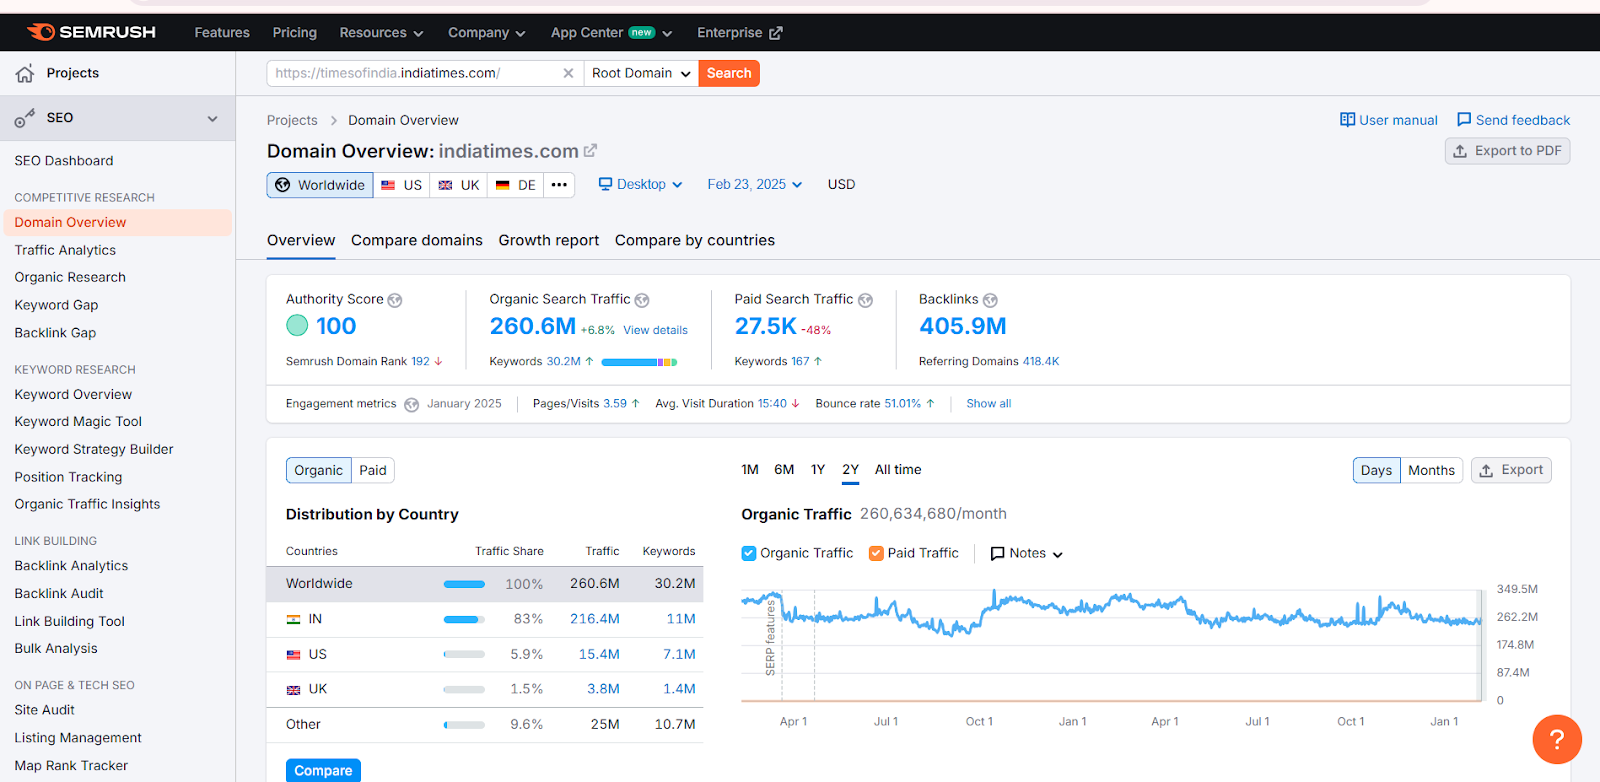Switch distribution view to Organic
The image size is (1600, 782).
[x=319, y=470]
